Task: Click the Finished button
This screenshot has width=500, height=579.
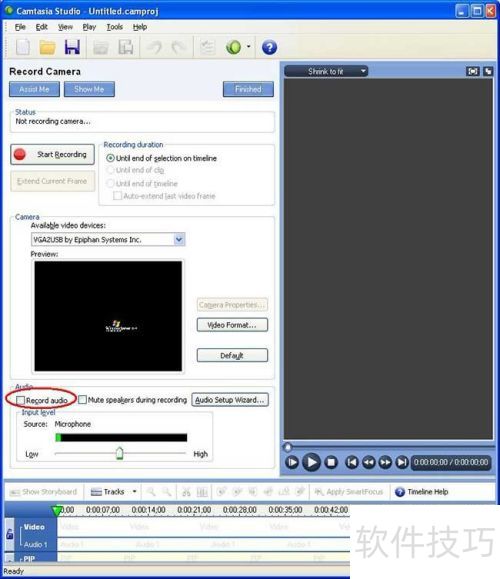Action: click(x=248, y=89)
